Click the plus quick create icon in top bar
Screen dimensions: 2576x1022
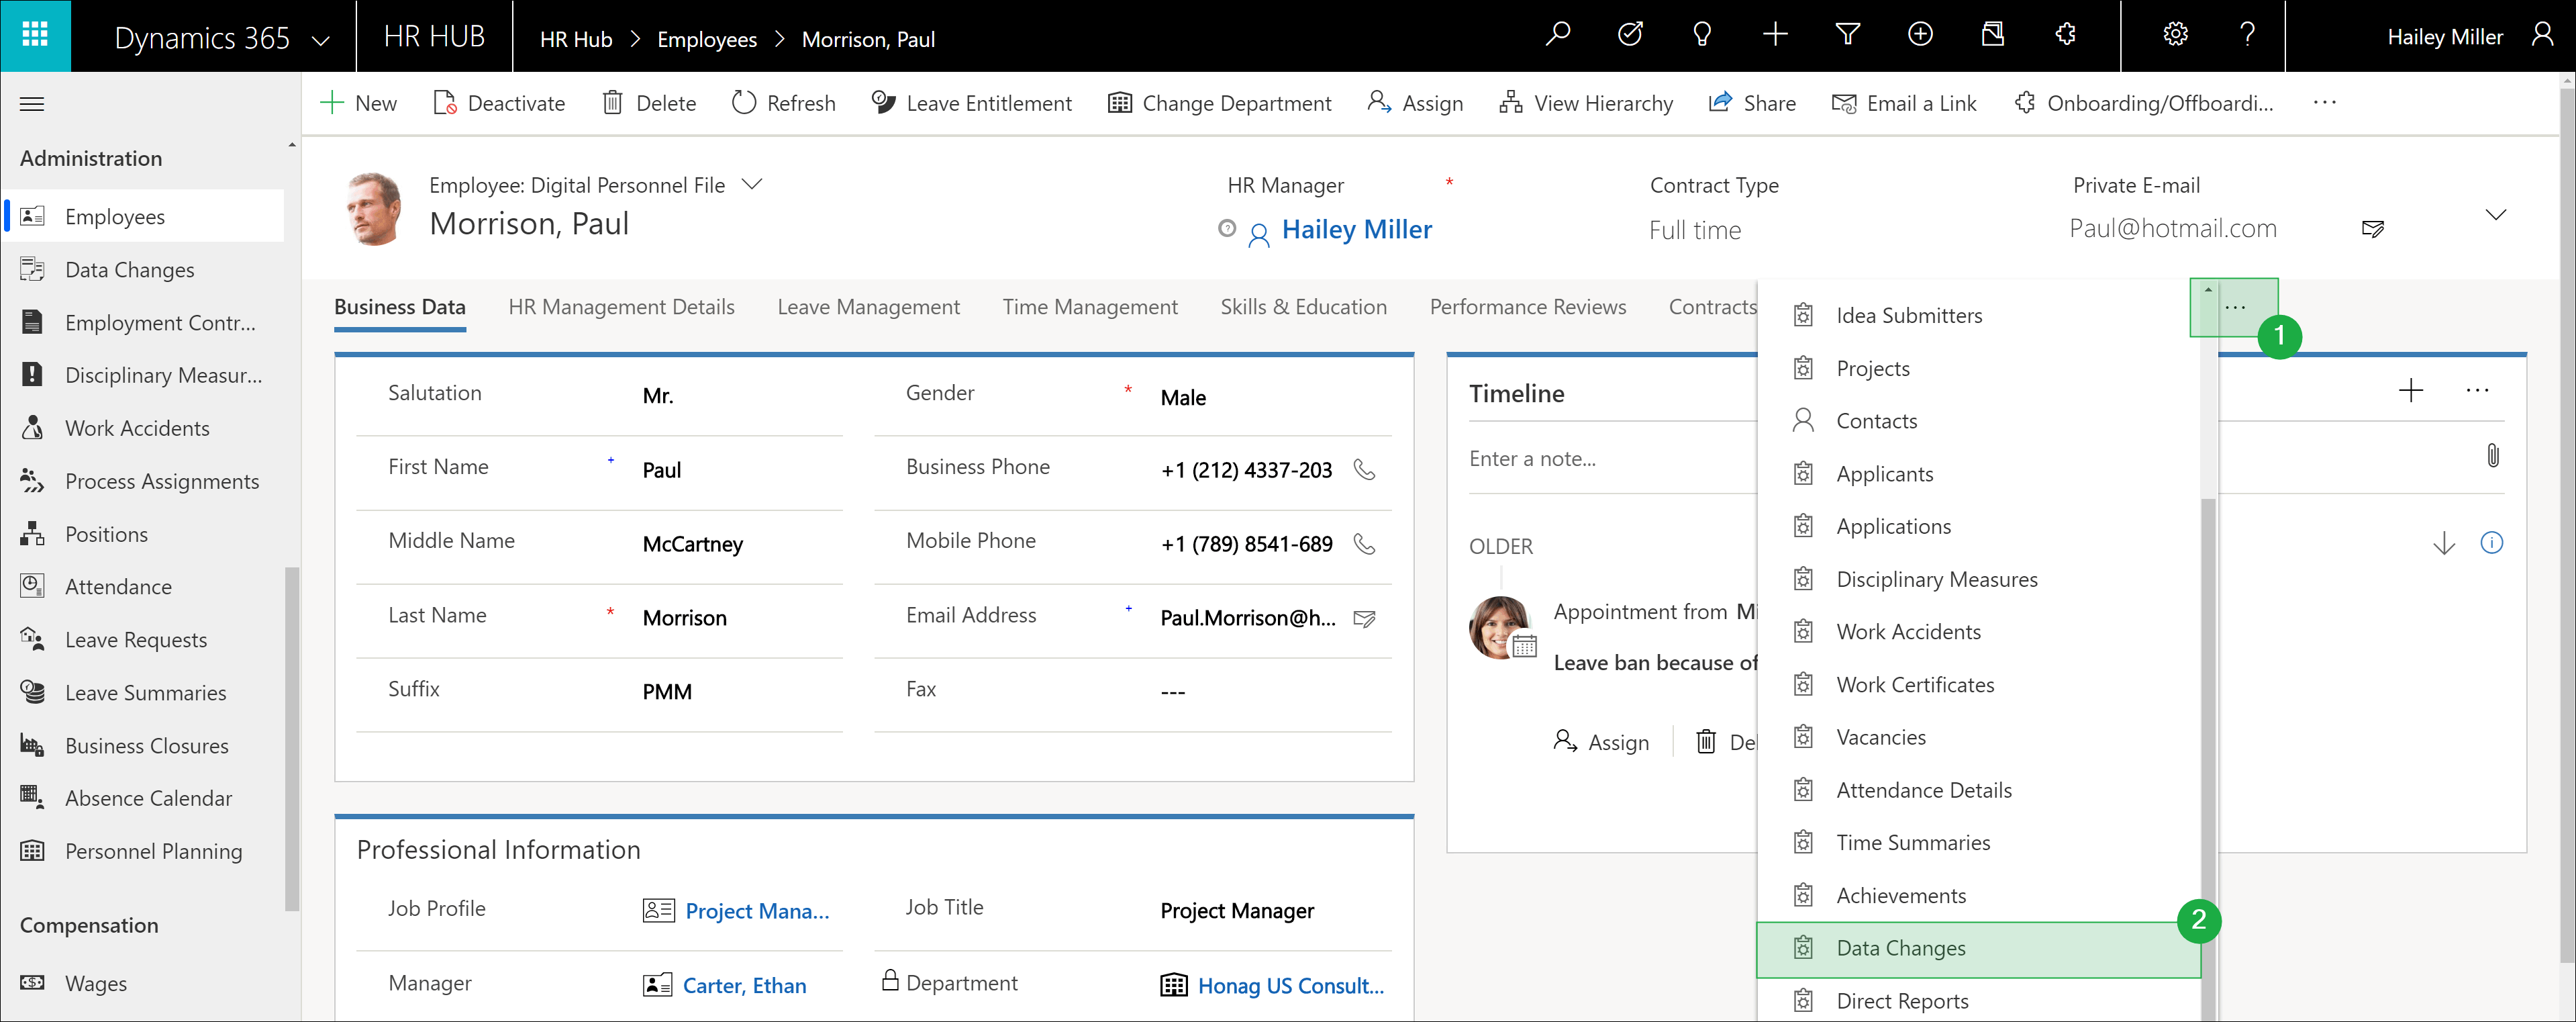[1775, 35]
